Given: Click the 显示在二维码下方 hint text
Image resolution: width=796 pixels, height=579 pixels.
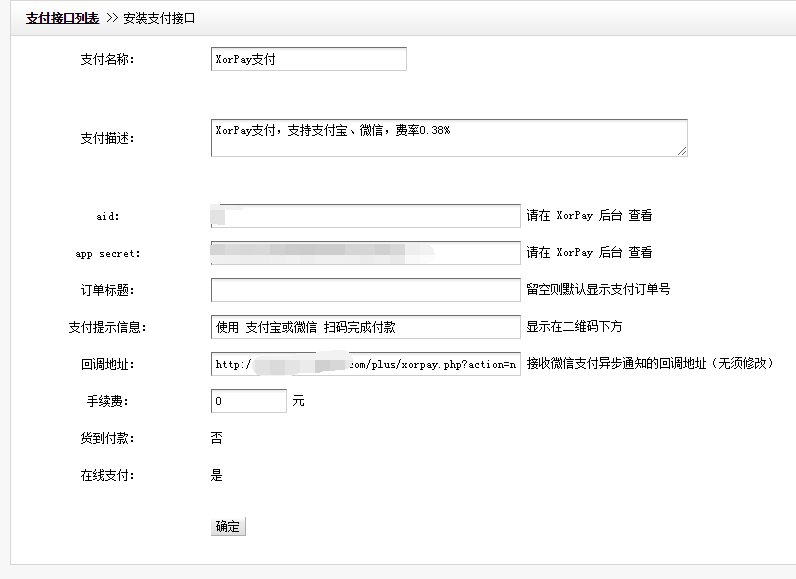Looking at the screenshot, I should coord(575,327).
